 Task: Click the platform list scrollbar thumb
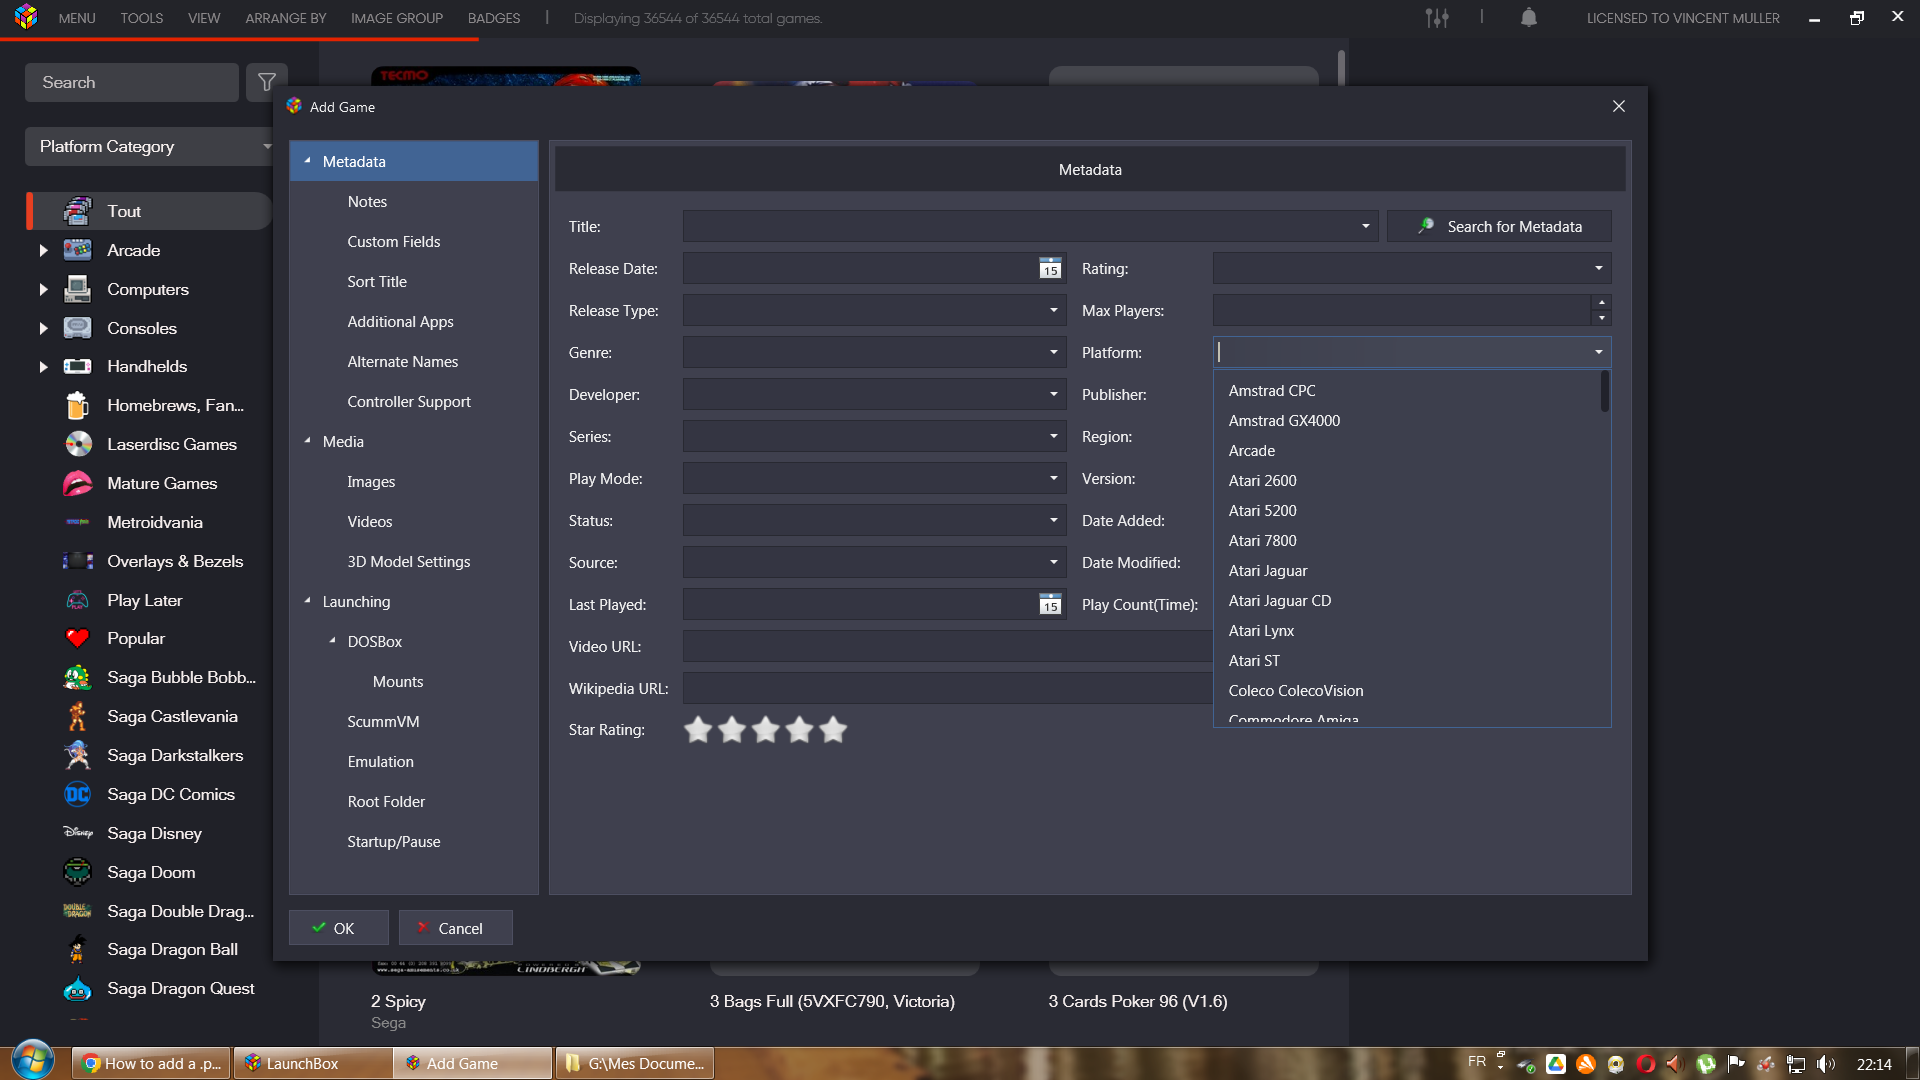(x=1605, y=392)
